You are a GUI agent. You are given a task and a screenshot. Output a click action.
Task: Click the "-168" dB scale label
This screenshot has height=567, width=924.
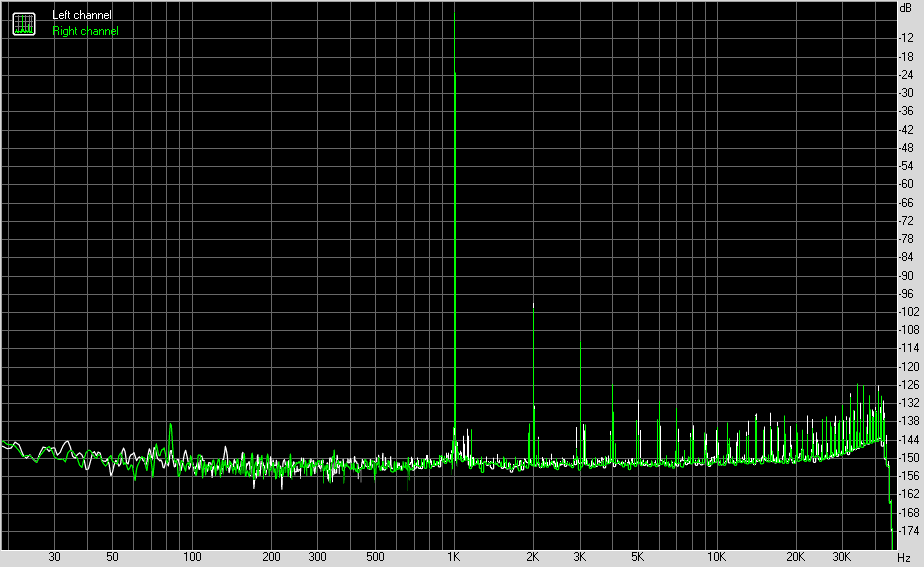pos(908,513)
